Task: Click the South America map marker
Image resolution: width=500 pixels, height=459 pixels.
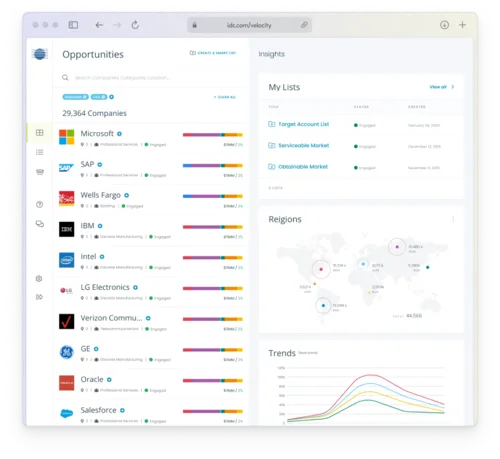Action: pyautogui.click(x=323, y=305)
